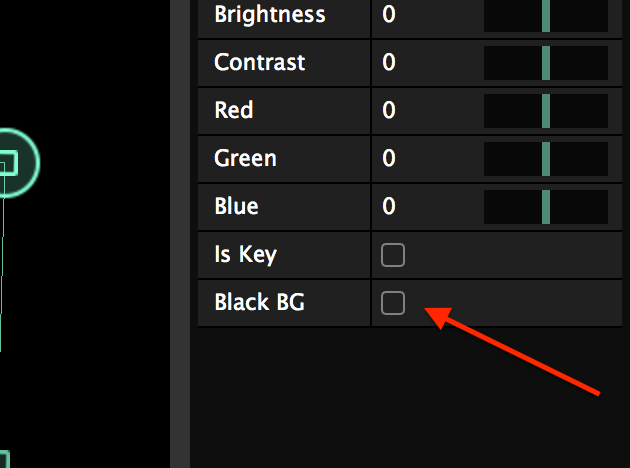Focus the Blue value field
The width and height of the screenshot is (630, 468).
425,206
